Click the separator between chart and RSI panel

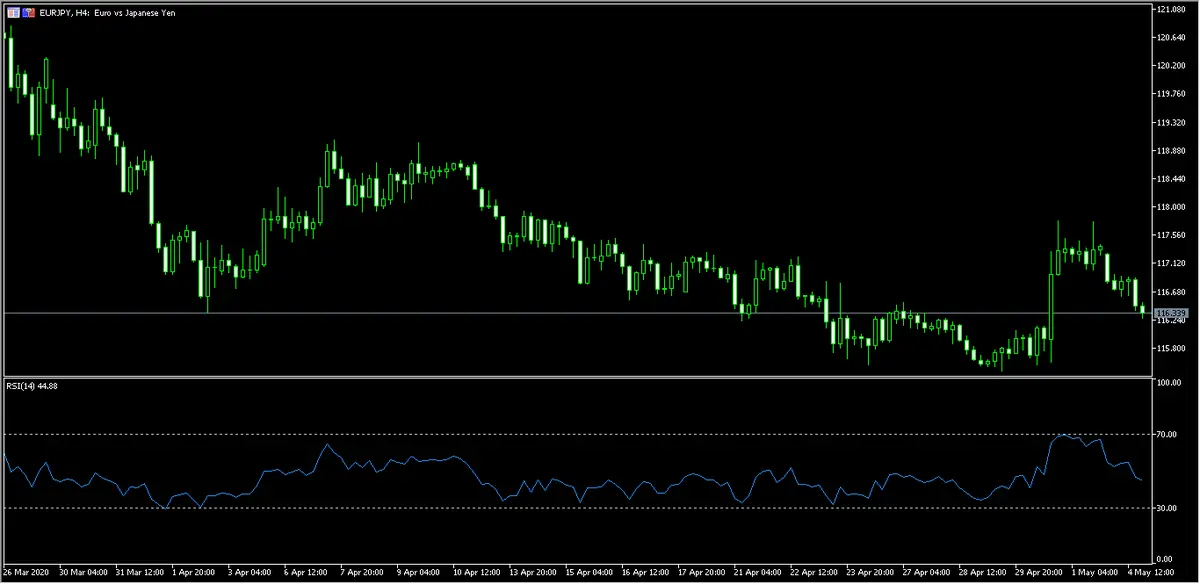click(x=600, y=377)
